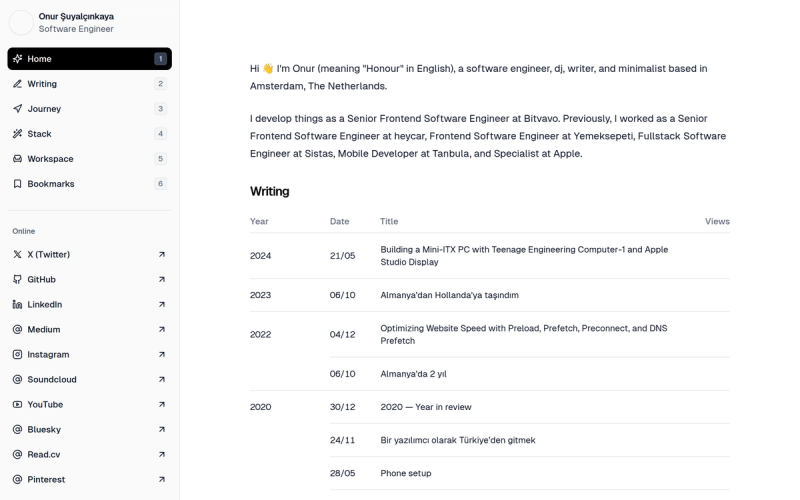The image size is (800, 500).
Task: Click the 21/05 date cell
Action: (342, 256)
